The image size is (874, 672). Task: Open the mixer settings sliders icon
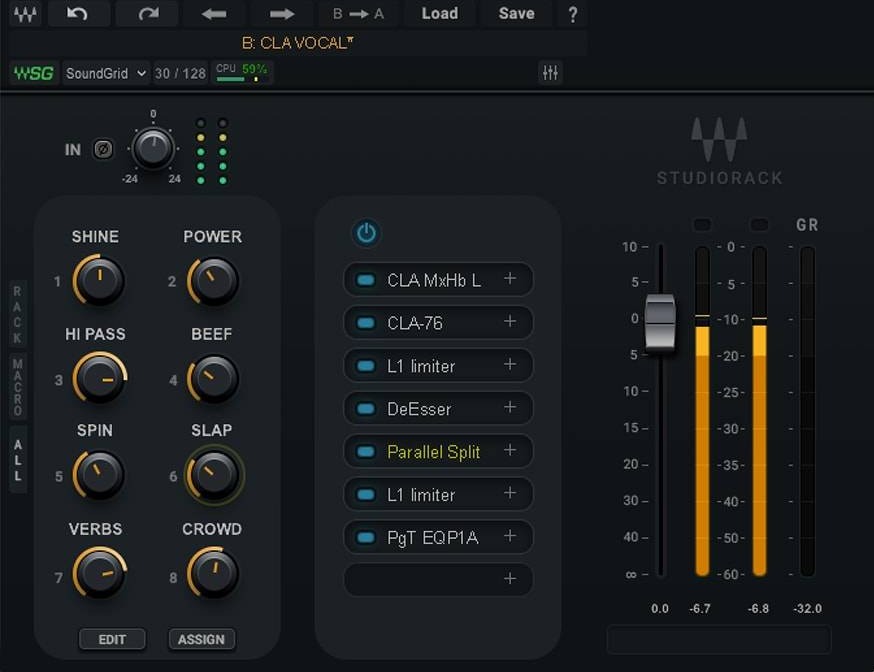coord(550,72)
